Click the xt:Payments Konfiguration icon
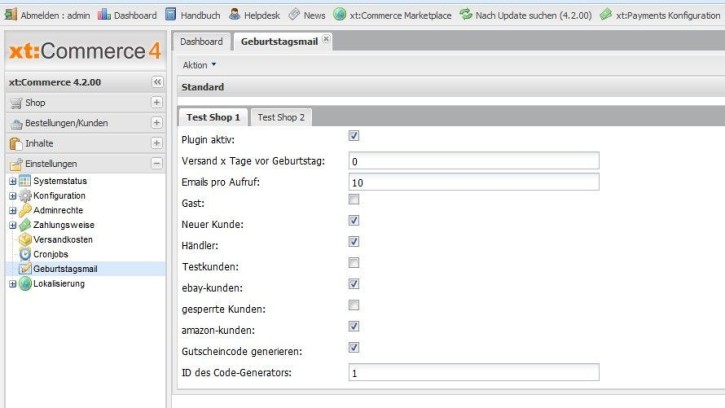 tap(606, 14)
